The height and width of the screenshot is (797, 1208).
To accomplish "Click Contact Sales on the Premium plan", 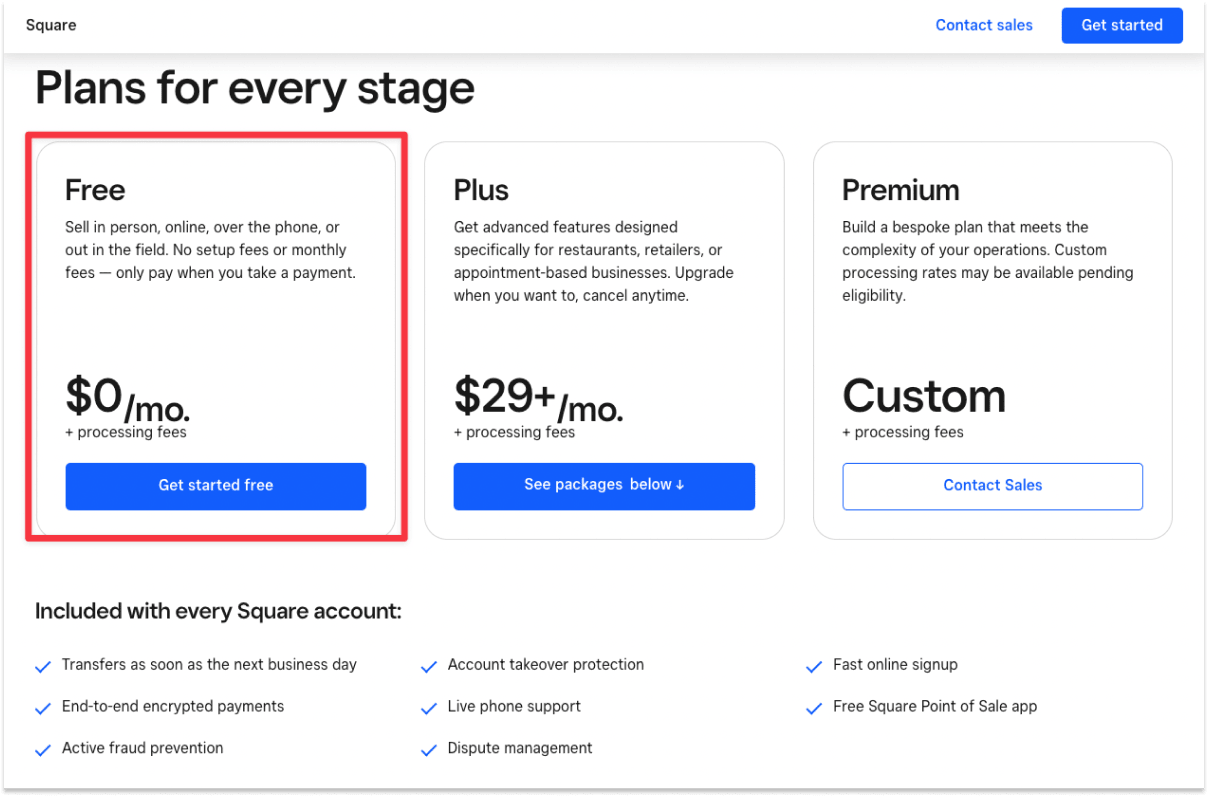I will 992,486.
